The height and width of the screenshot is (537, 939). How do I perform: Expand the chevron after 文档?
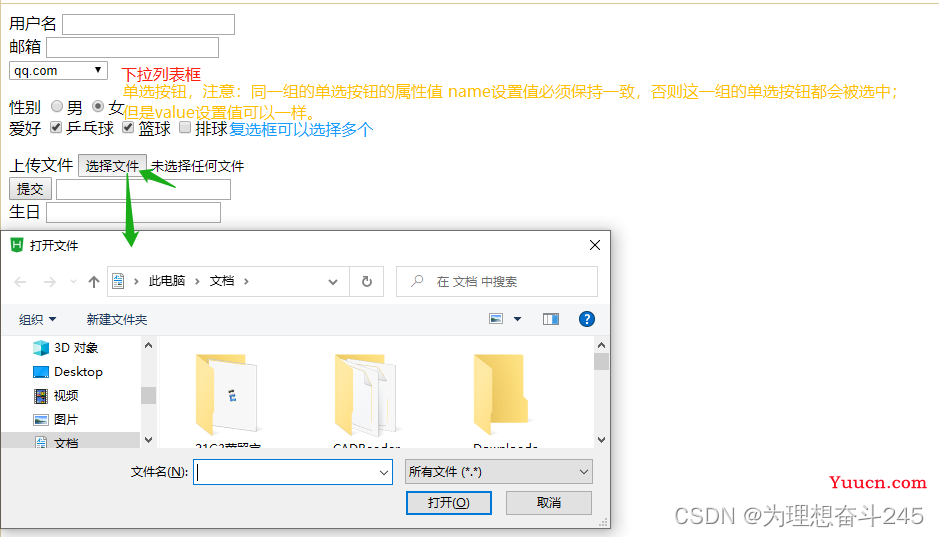(246, 281)
